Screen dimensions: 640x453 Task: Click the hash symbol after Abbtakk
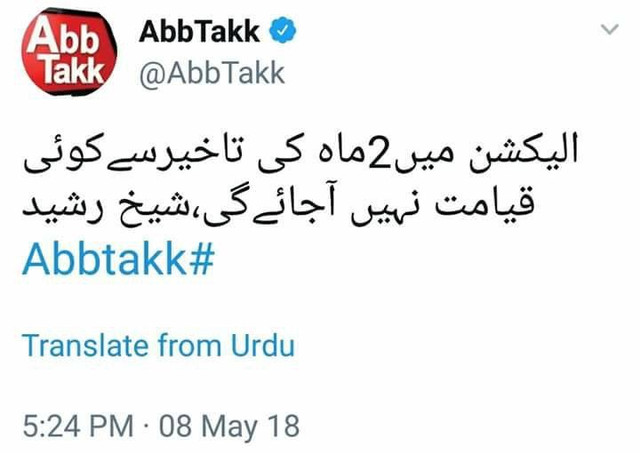[x=202, y=260]
